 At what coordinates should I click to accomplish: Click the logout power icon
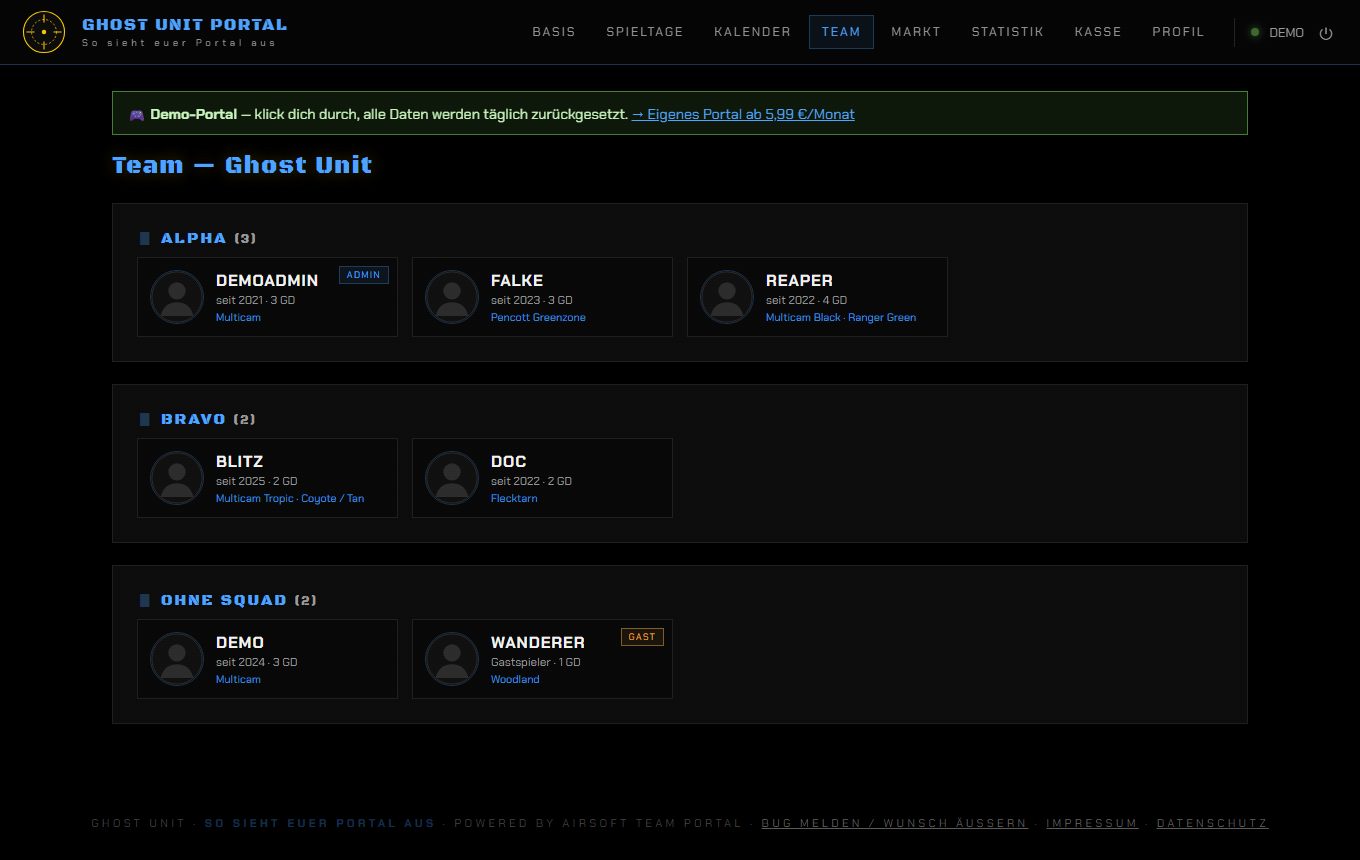[x=1326, y=33]
